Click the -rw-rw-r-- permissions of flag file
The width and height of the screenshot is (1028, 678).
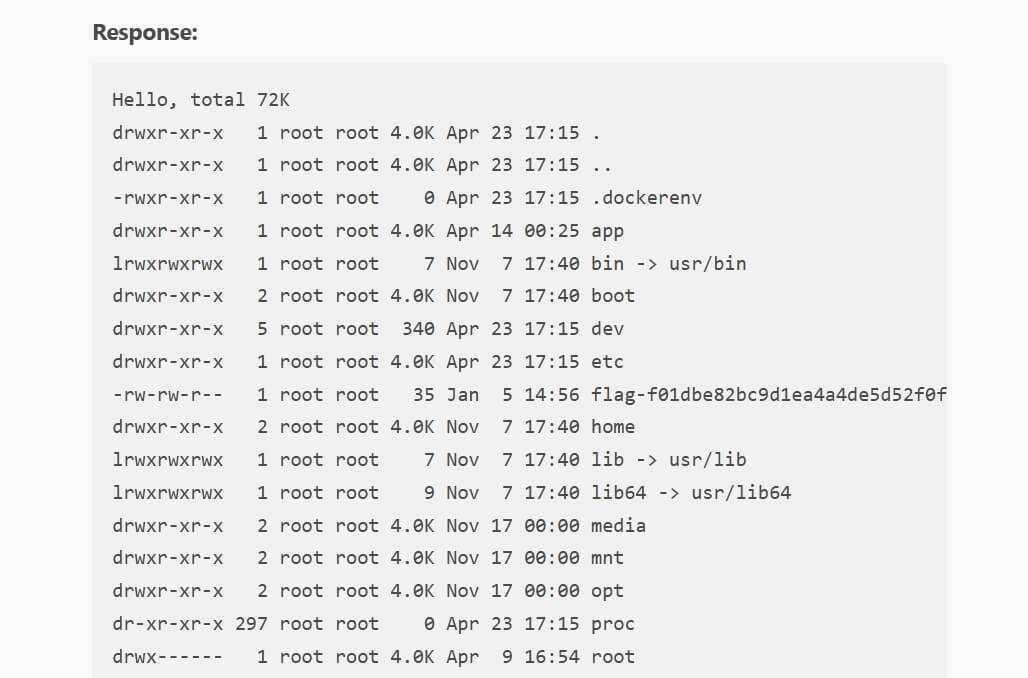(167, 395)
